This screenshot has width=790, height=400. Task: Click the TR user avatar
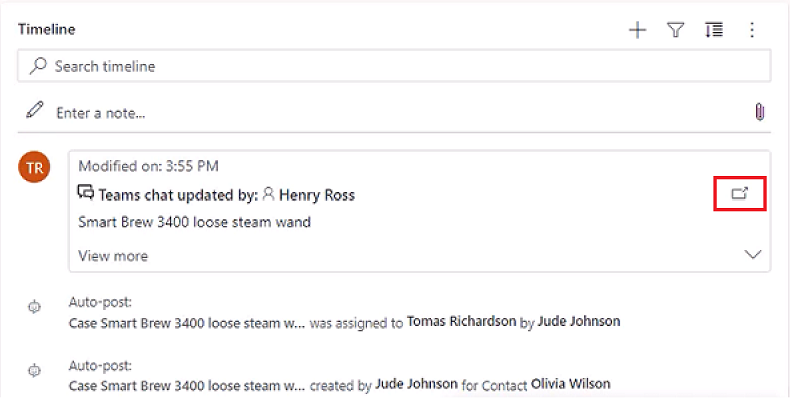point(34,168)
